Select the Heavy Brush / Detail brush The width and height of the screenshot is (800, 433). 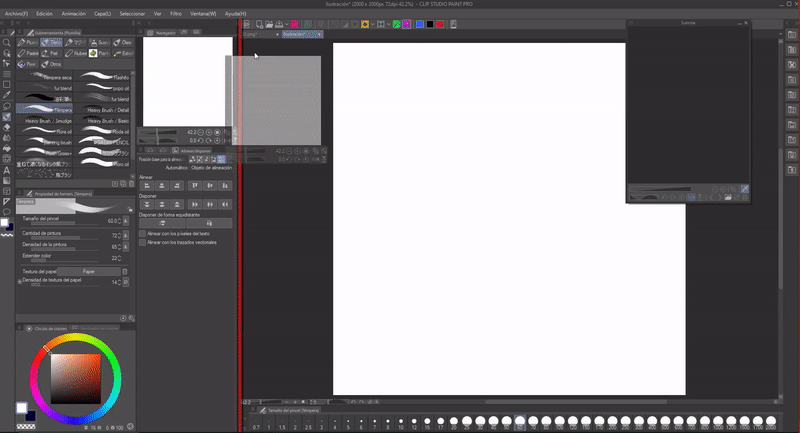coord(104,110)
